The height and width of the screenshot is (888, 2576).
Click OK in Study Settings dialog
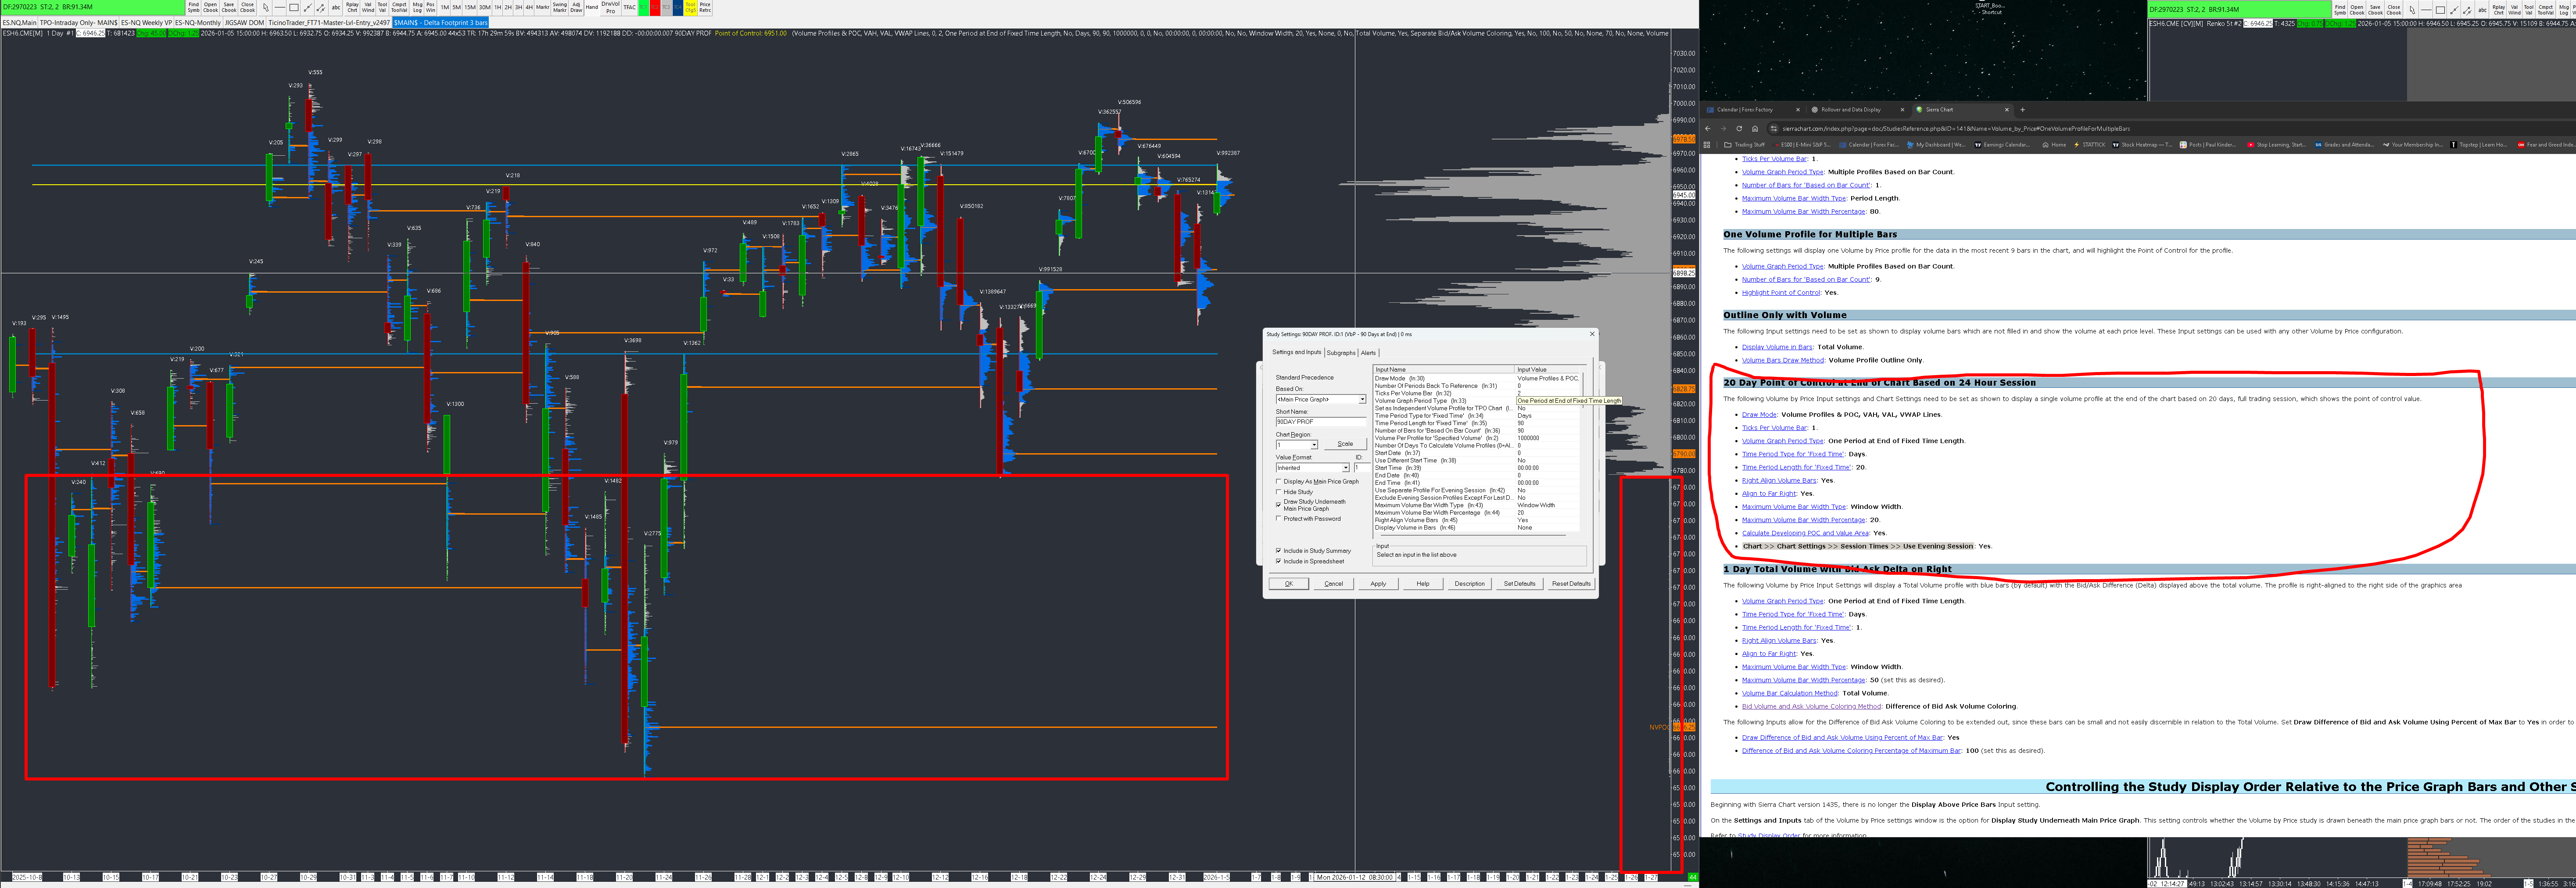1289,584
